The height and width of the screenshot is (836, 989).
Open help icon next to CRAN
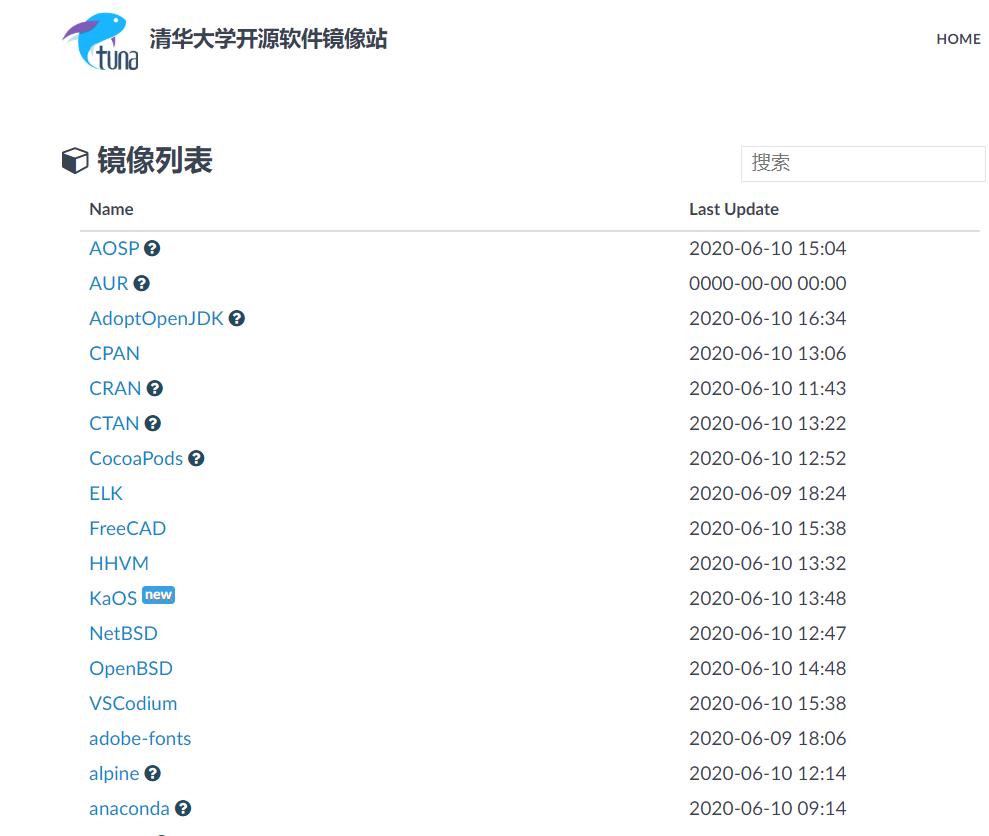(x=155, y=389)
